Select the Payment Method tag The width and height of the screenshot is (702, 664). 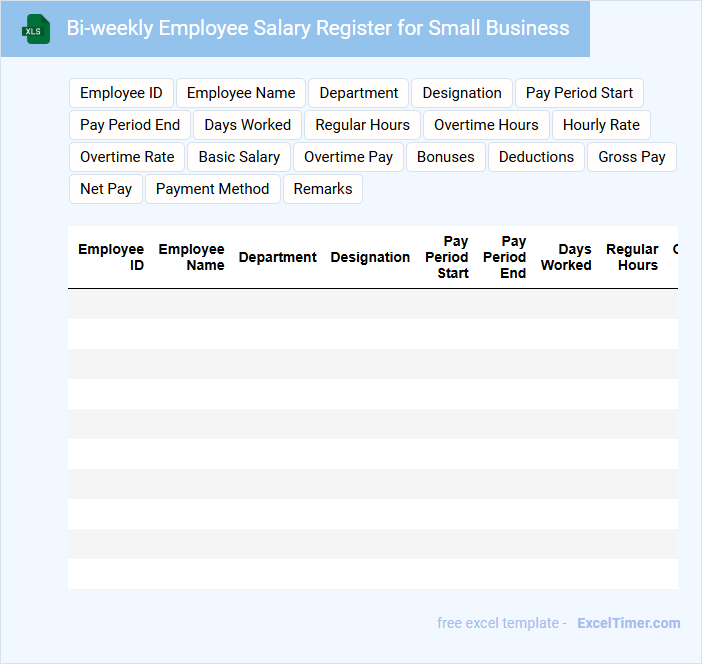[212, 189]
